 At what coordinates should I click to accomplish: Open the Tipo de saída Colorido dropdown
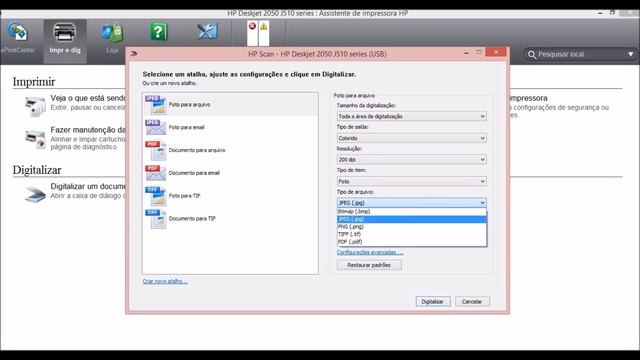tap(411, 138)
